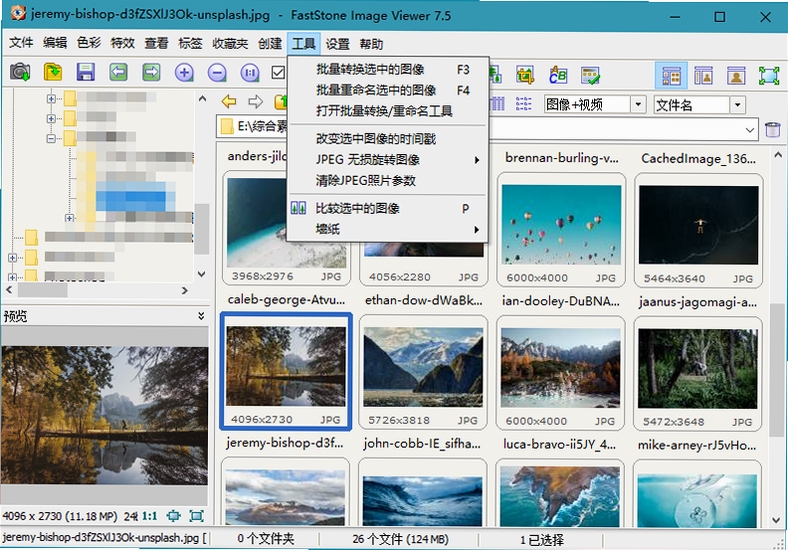Click status bar text 26 个文件 (124 MB)

click(x=400, y=539)
